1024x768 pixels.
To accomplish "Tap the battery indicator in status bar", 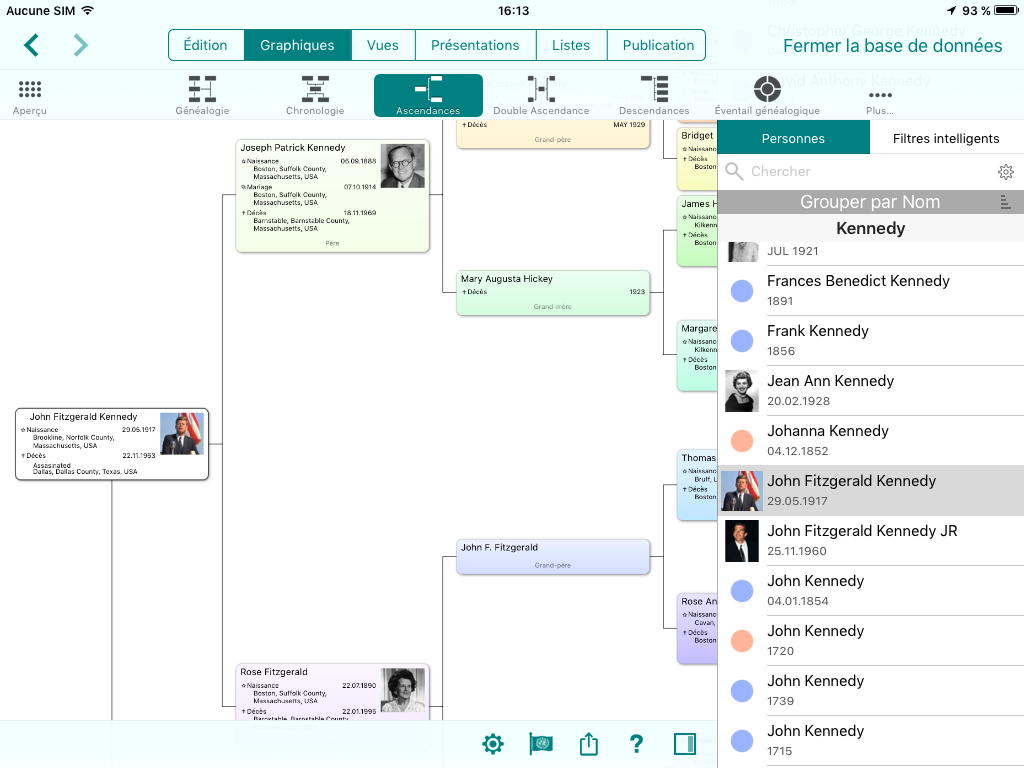I will (1006, 10).
